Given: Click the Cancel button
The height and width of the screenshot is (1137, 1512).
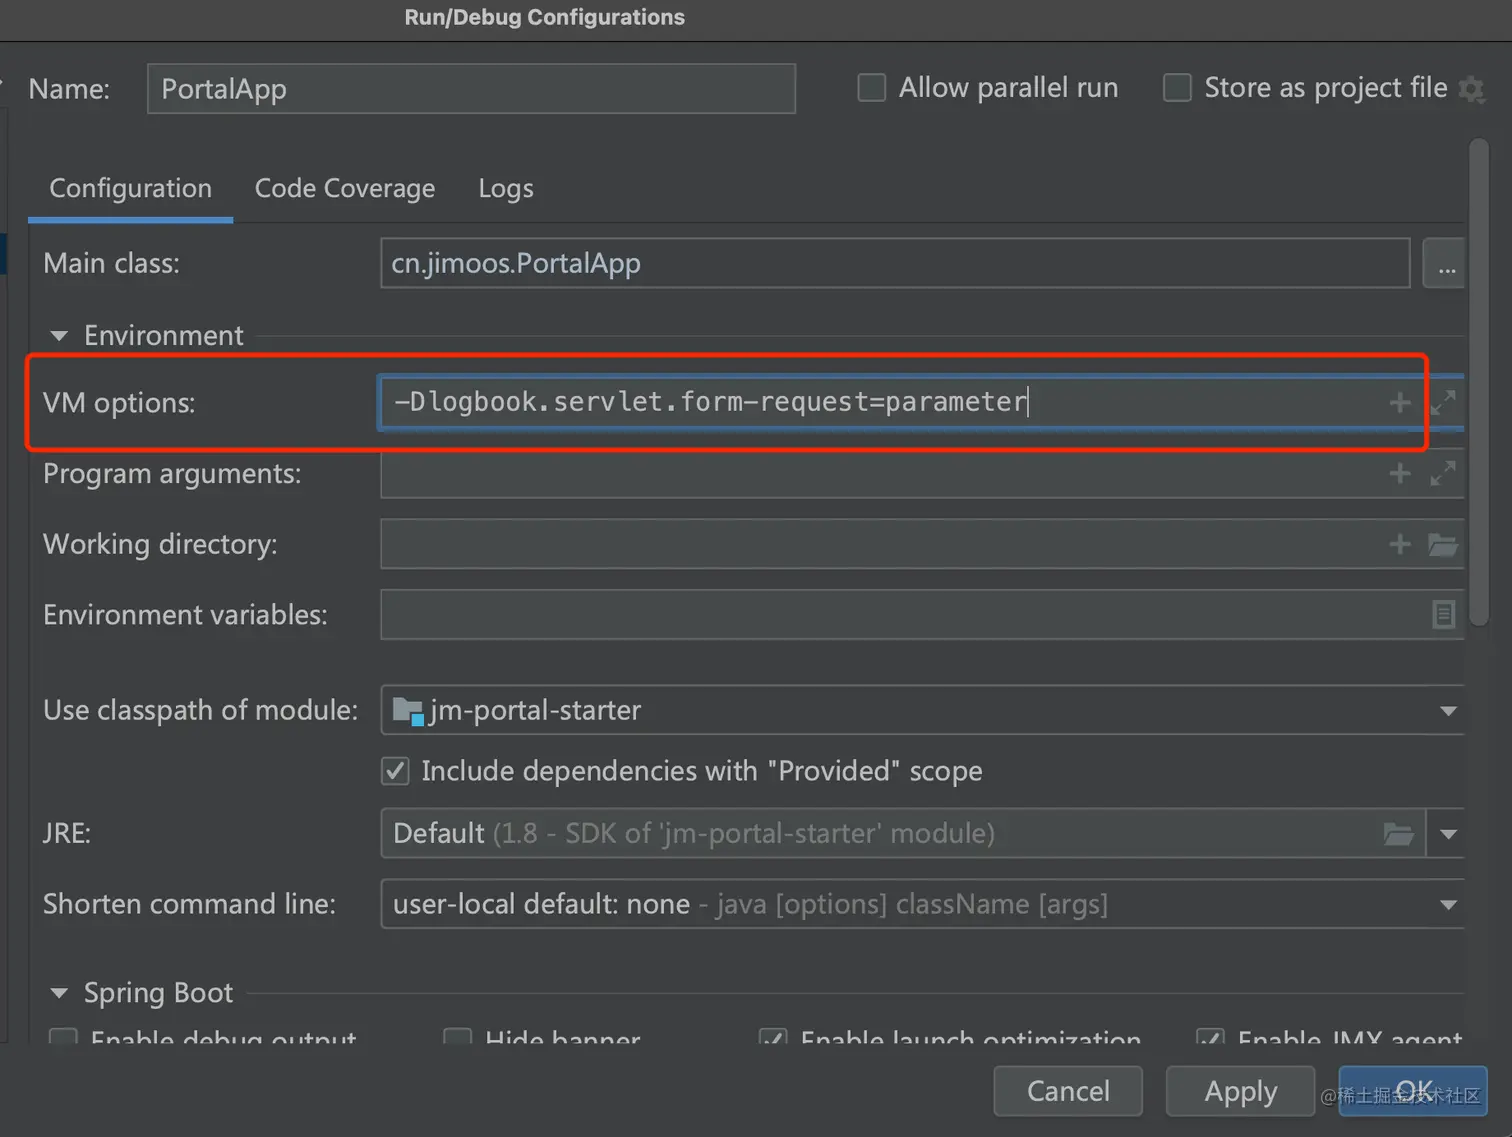Looking at the screenshot, I should click(x=1068, y=1091).
